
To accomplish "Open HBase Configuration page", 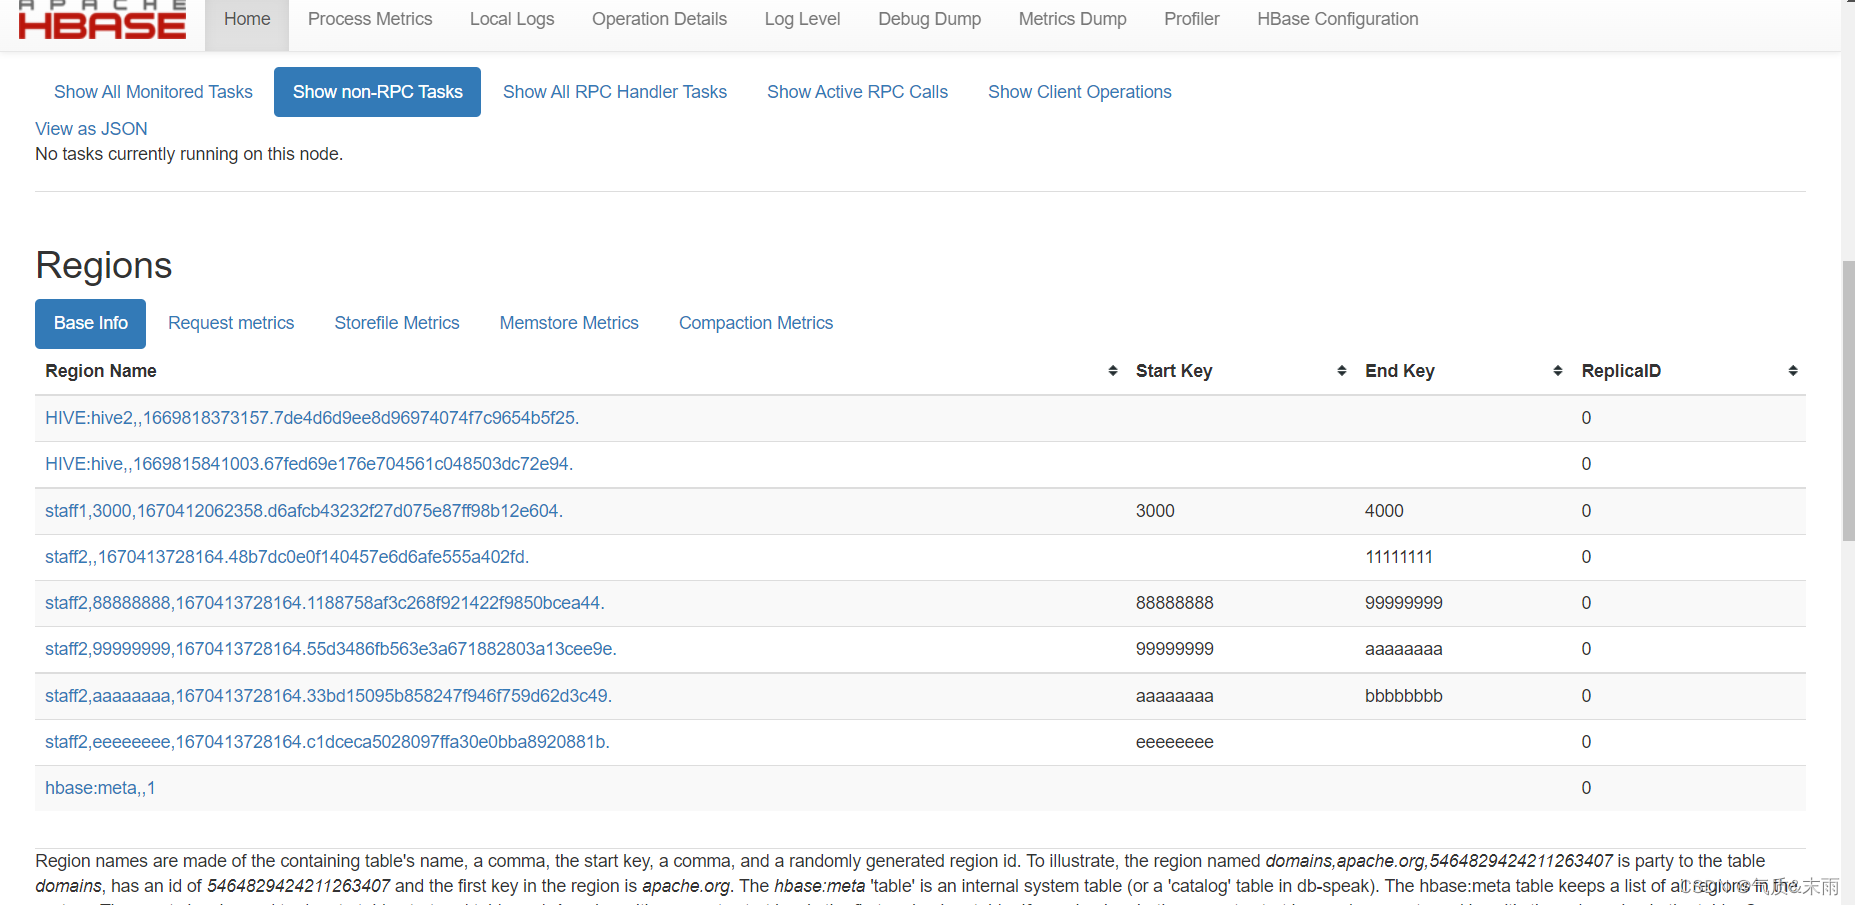I will pos(1337,19).
